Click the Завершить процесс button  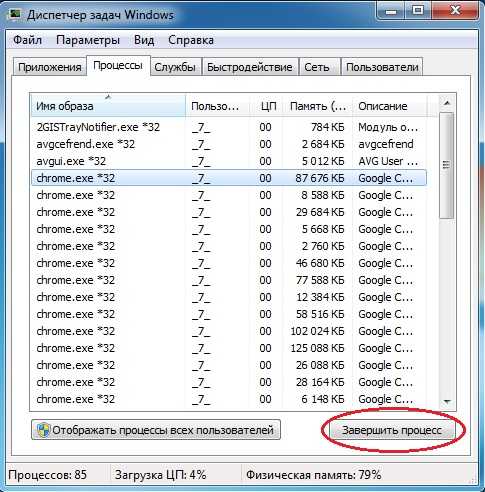point(392,430)
